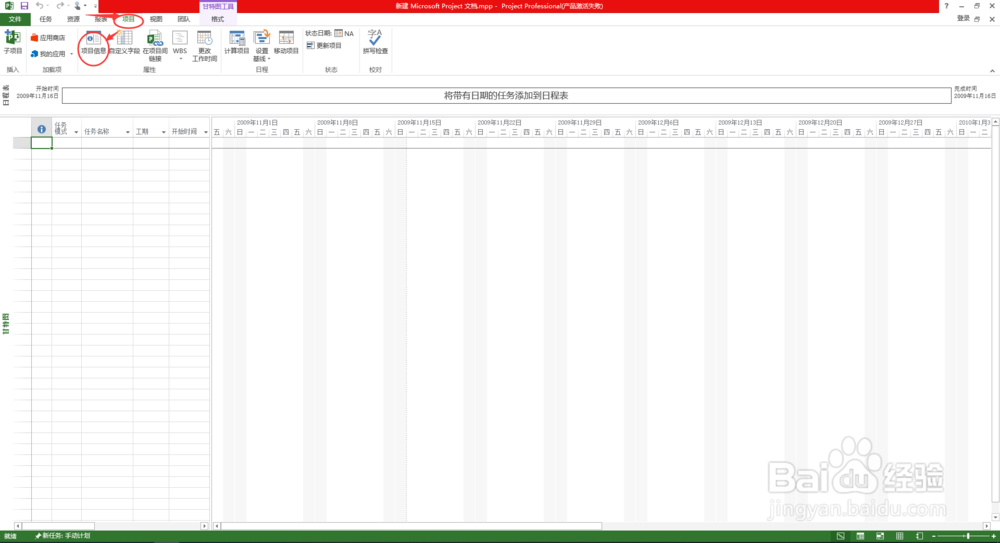Open the Undo history dropdown arrow
The width and height of the screenshot is (1000, 543).
pos(48,6)
